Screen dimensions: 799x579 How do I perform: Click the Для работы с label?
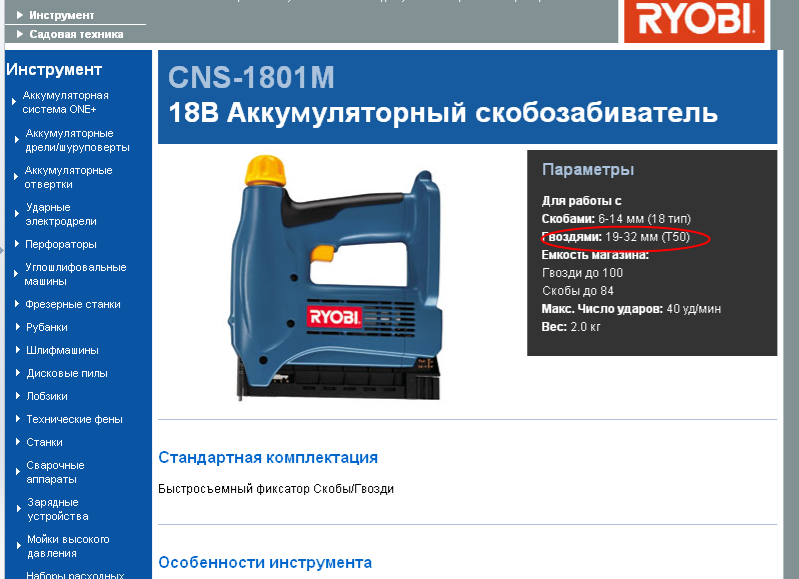point(581,201)
